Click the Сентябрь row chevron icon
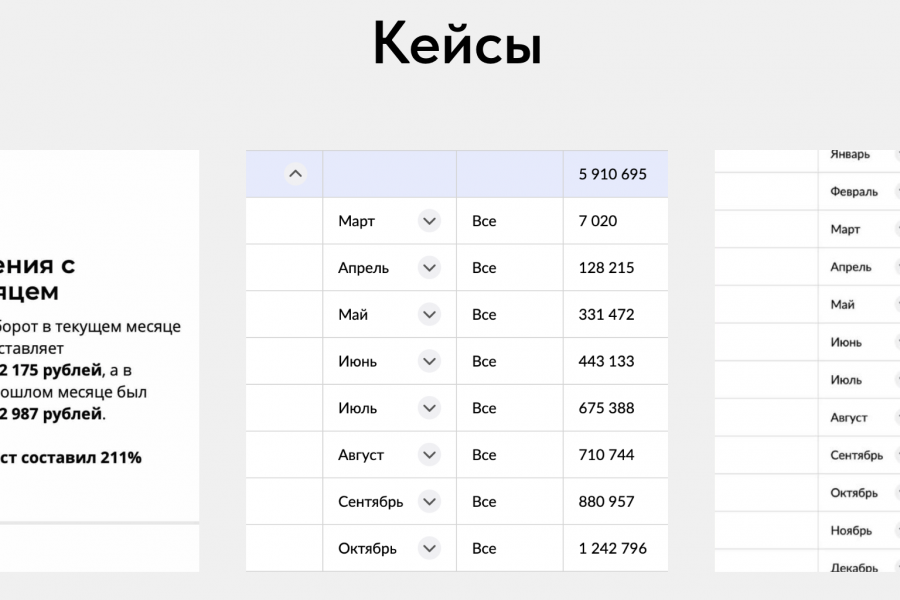 [x=429, y=501]
